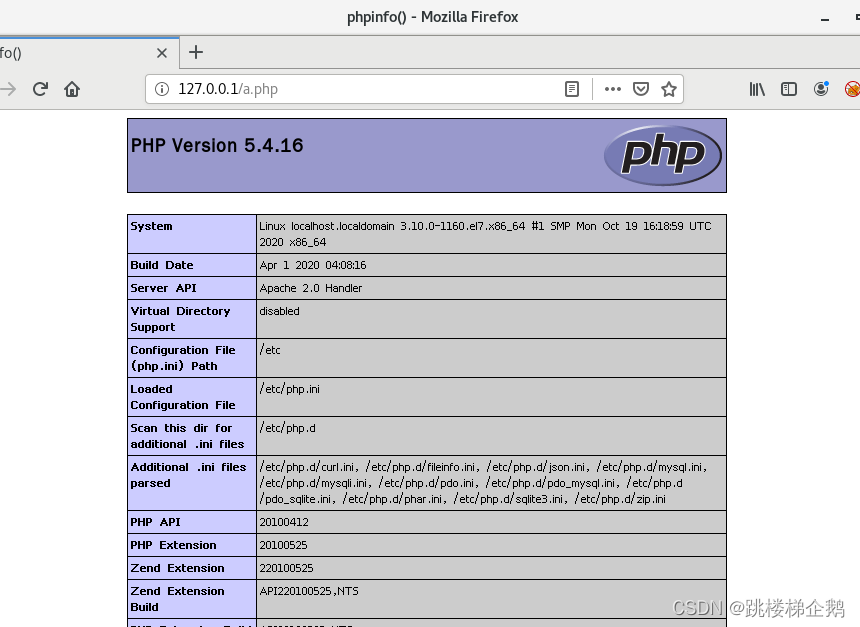Click the 20100525 value
The width and height of the screenshot is (860, 627).
pos(283,545)
